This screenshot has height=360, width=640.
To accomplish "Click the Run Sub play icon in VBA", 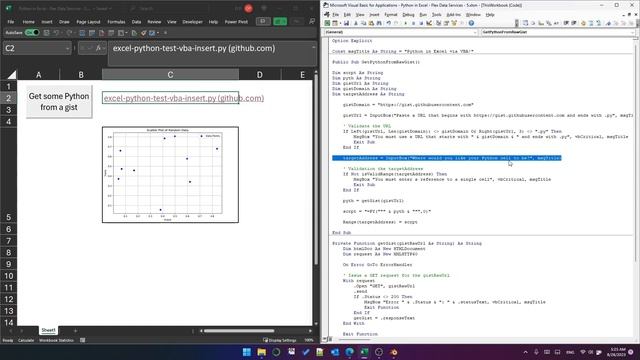I will click(406, 23).
